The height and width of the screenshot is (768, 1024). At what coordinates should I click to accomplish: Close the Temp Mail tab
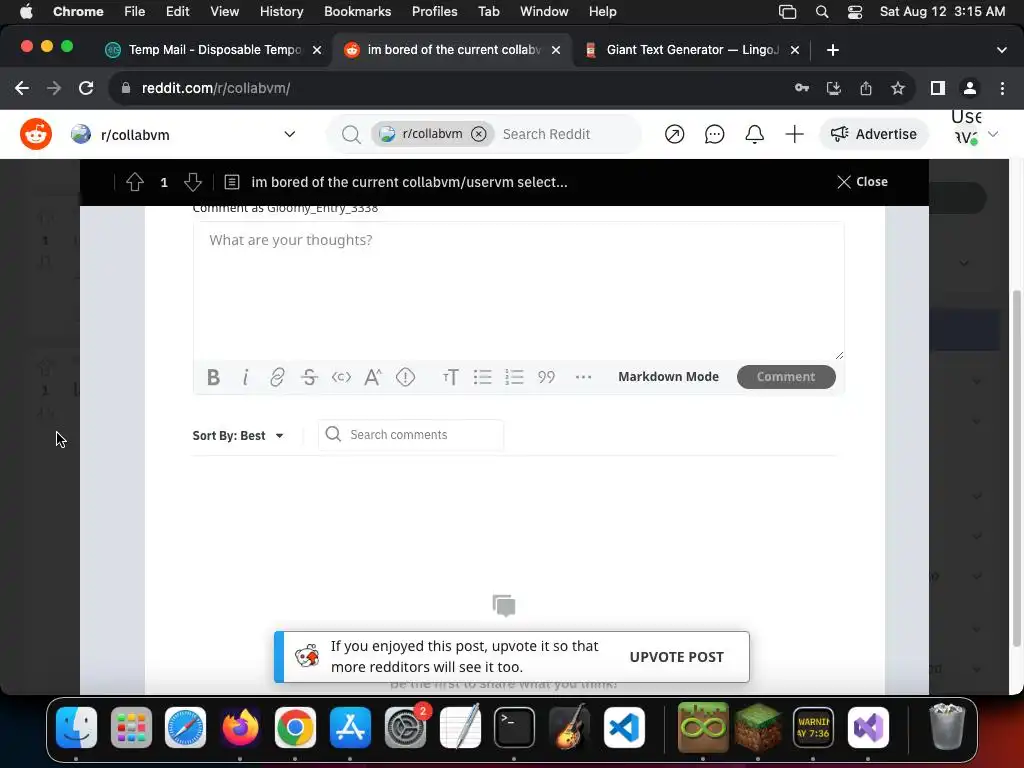(317, 50)
